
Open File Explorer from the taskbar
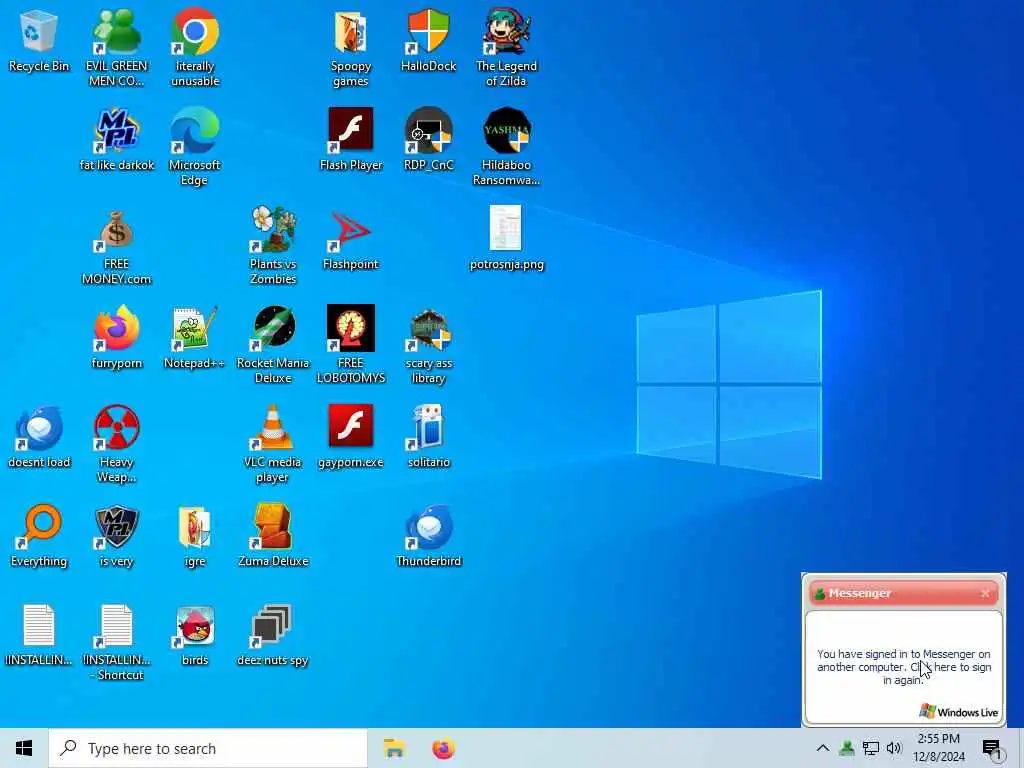pos(394,748)
